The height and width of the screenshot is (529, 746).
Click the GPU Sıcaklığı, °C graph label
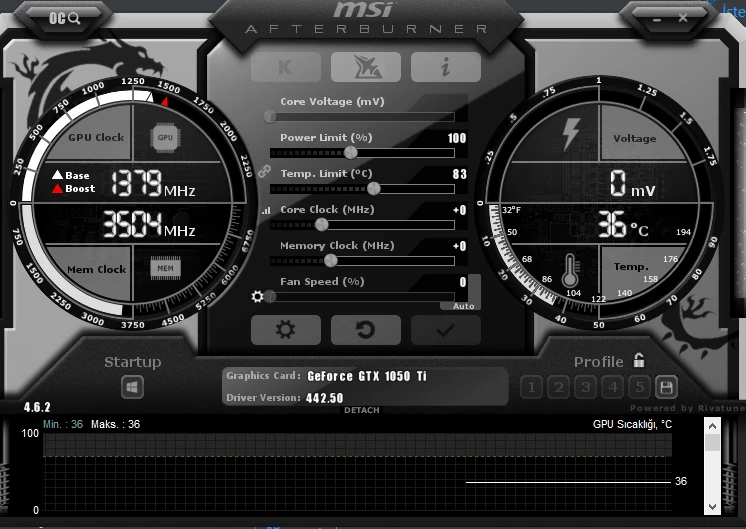click(x=632, y=424)
